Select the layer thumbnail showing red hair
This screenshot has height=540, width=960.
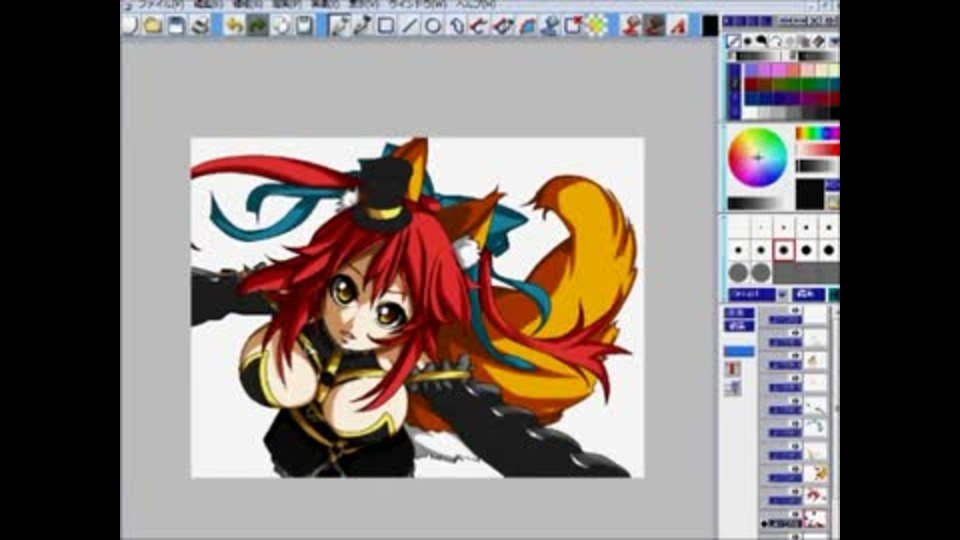pyautogui.click(x=815, y=496)
